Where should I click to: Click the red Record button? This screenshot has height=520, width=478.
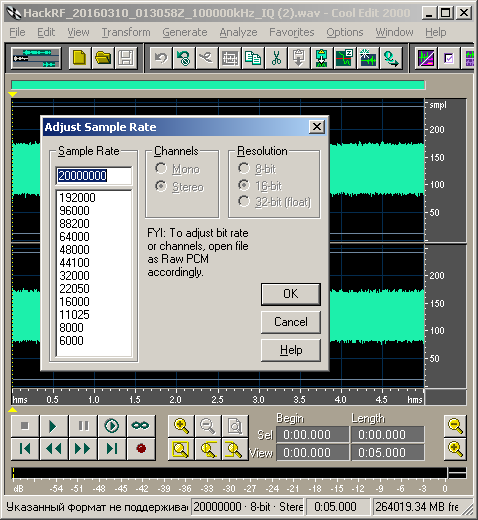point(141,449)
